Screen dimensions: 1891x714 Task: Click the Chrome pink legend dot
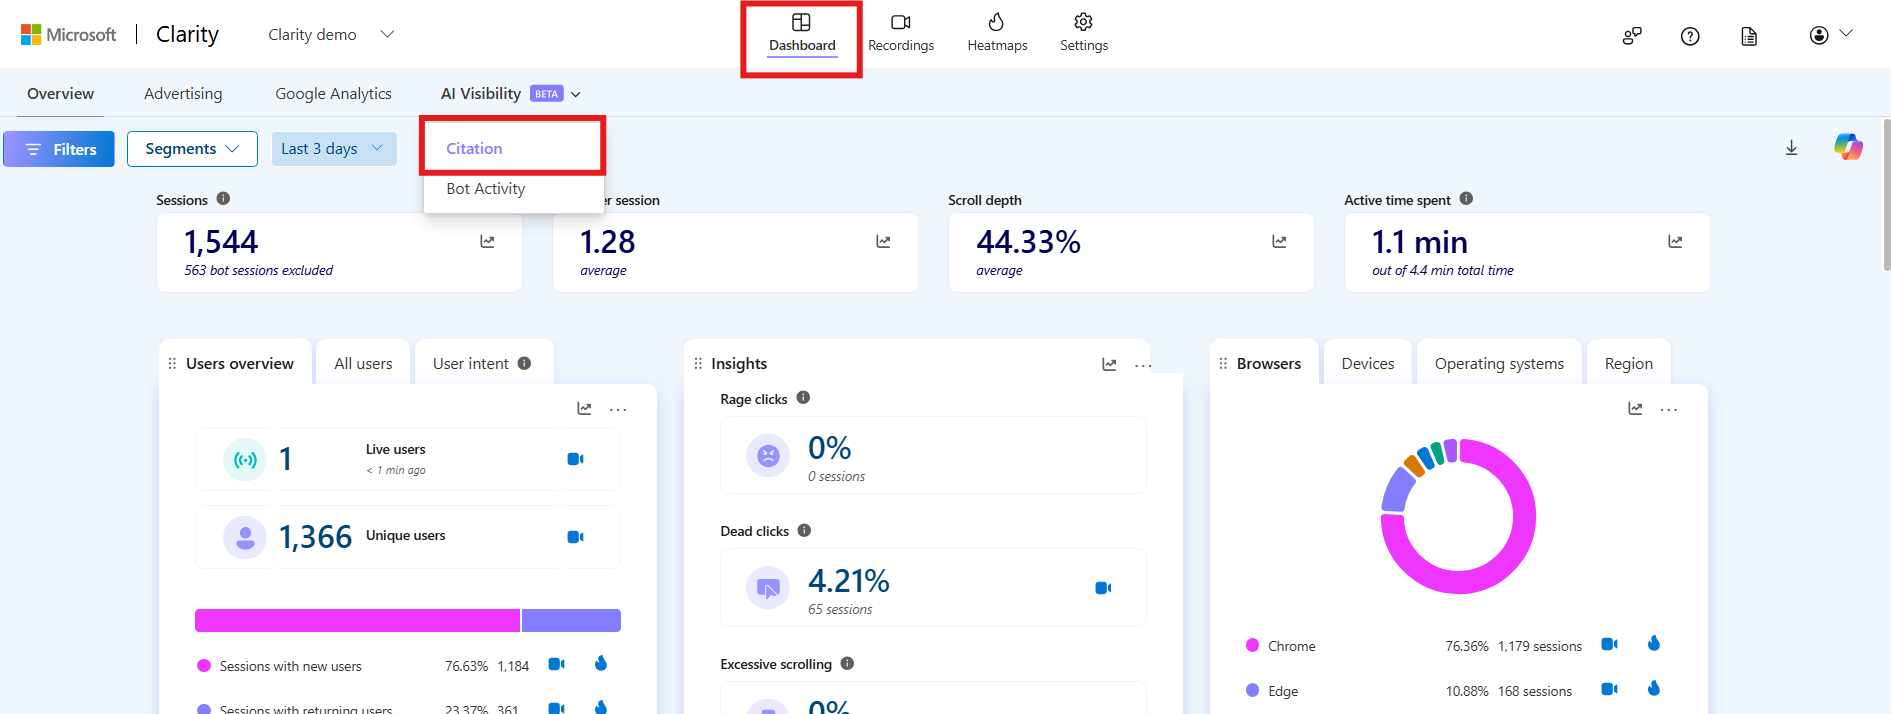(1252, 645)
